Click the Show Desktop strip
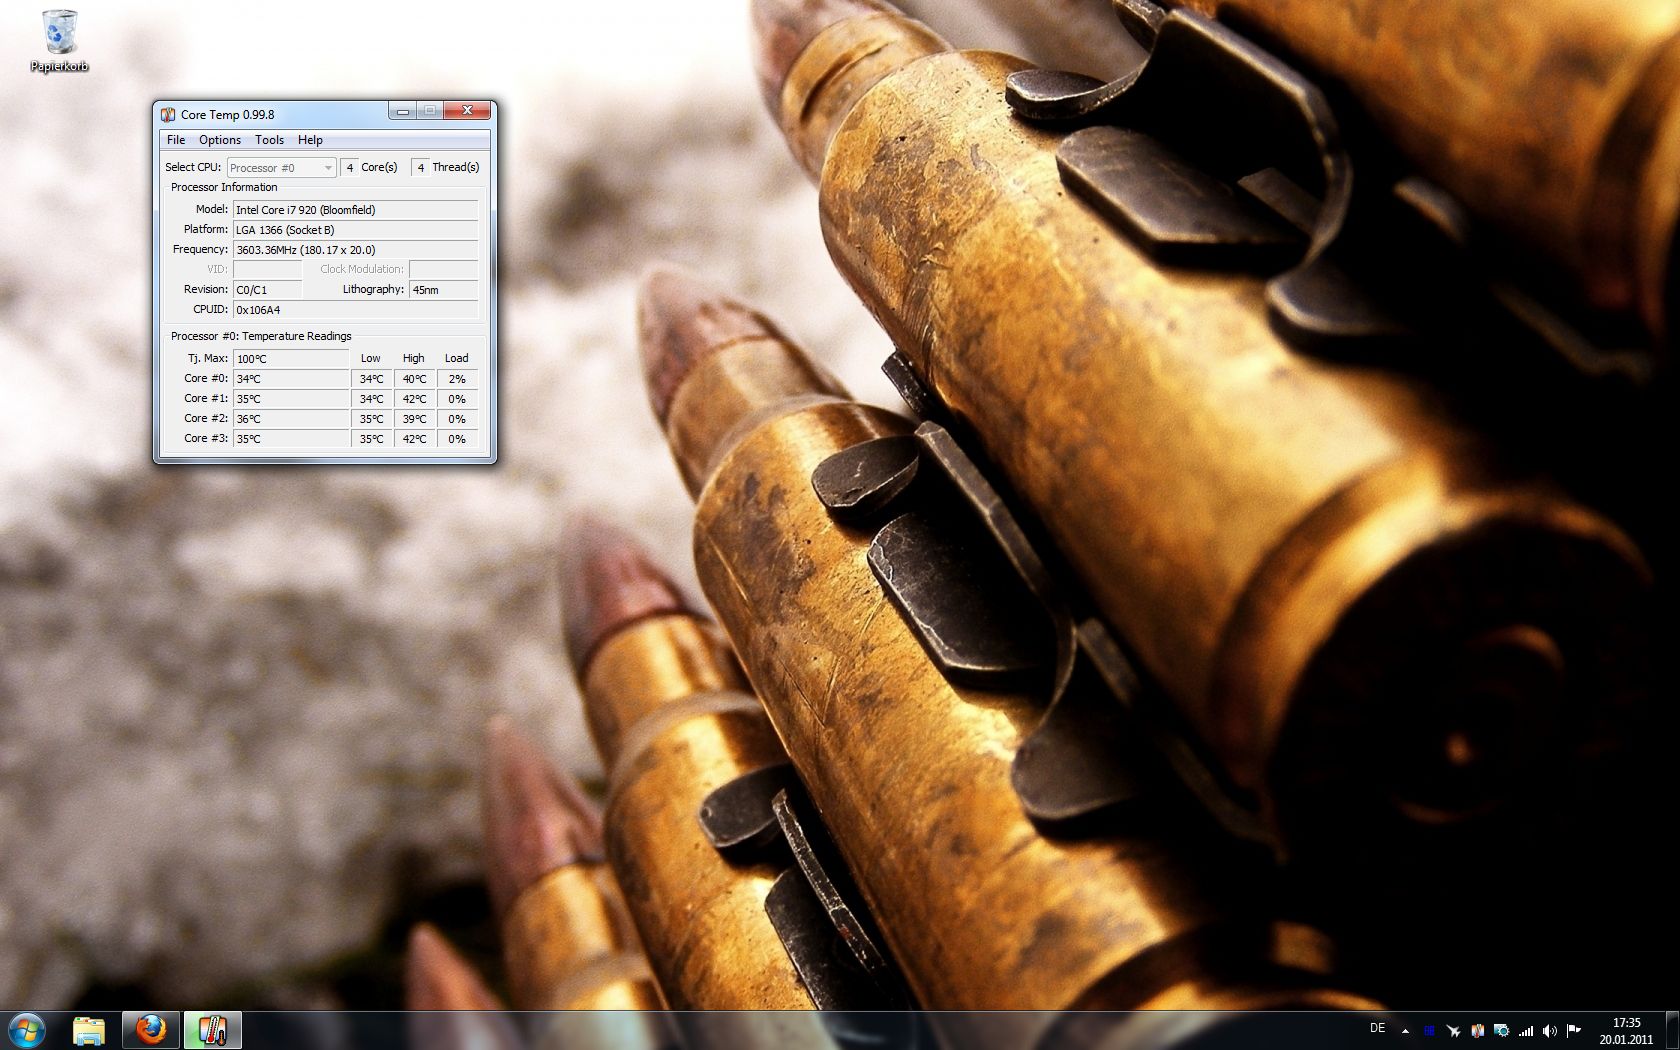The image size is (1680, 1050). coord(1672,1030)
